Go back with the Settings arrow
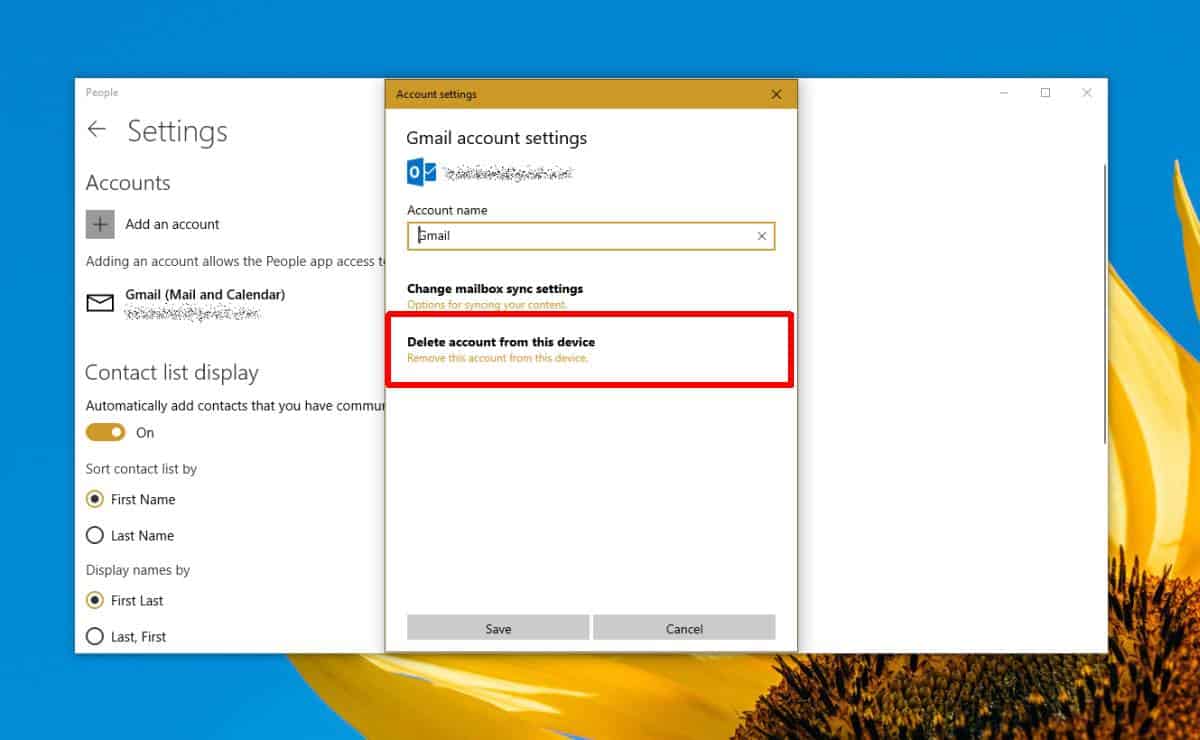 (x=97, y=130)
